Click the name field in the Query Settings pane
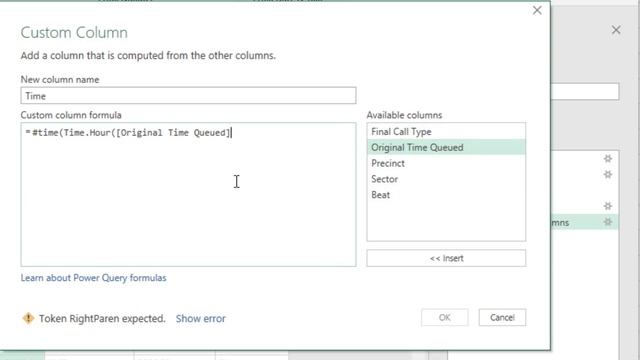 585,92
